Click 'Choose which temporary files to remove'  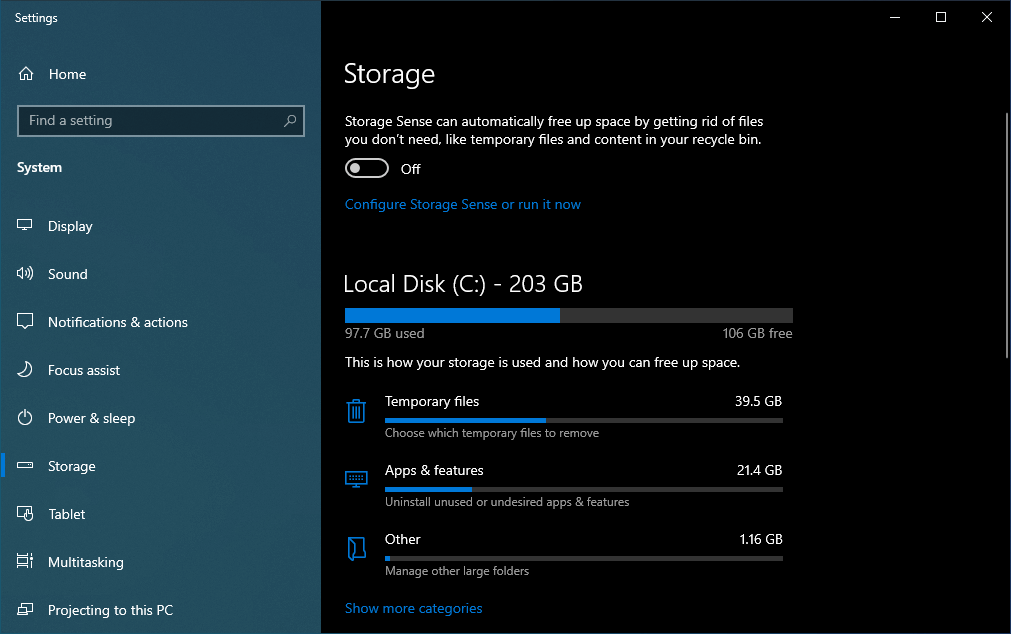[492, 433]
